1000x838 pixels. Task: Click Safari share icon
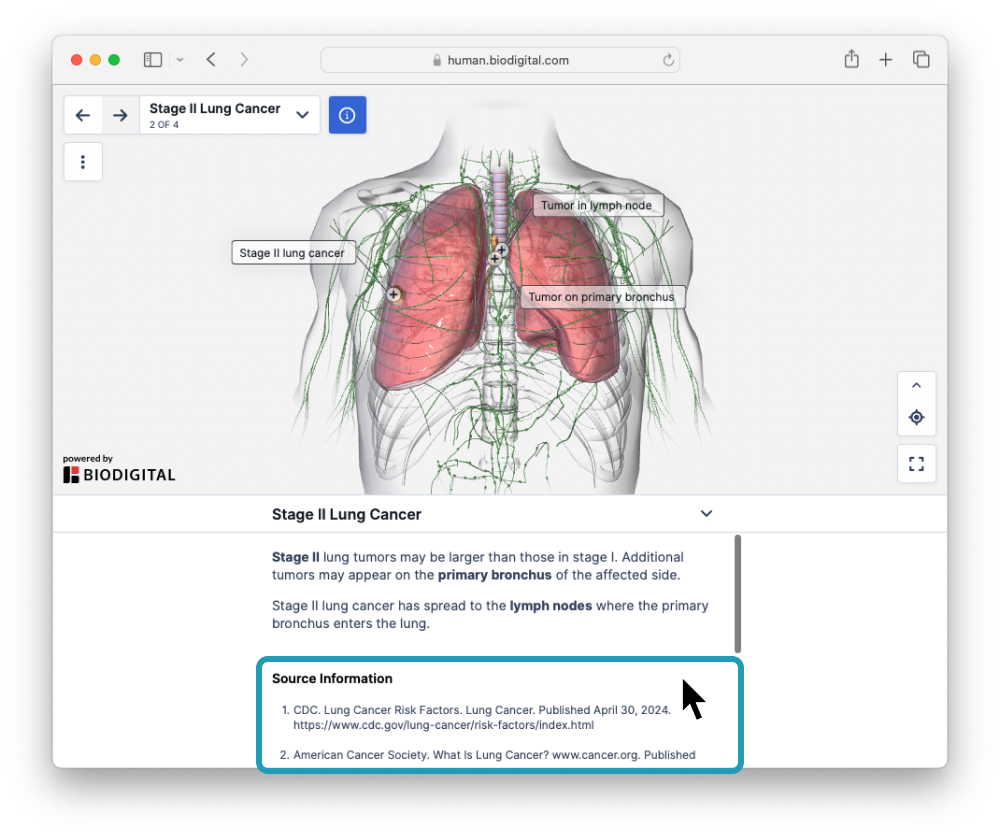851,60
